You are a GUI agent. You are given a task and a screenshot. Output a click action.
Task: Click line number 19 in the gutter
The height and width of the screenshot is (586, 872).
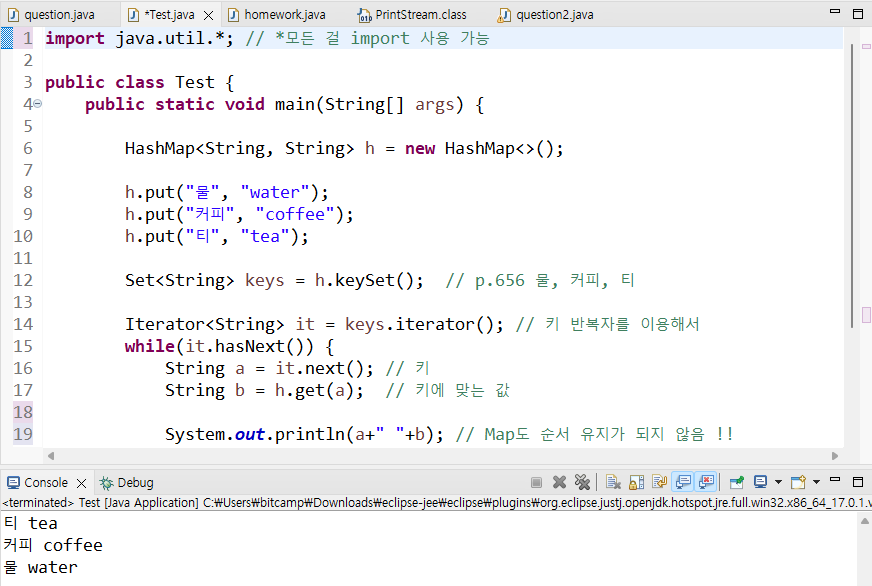(23, 434)
